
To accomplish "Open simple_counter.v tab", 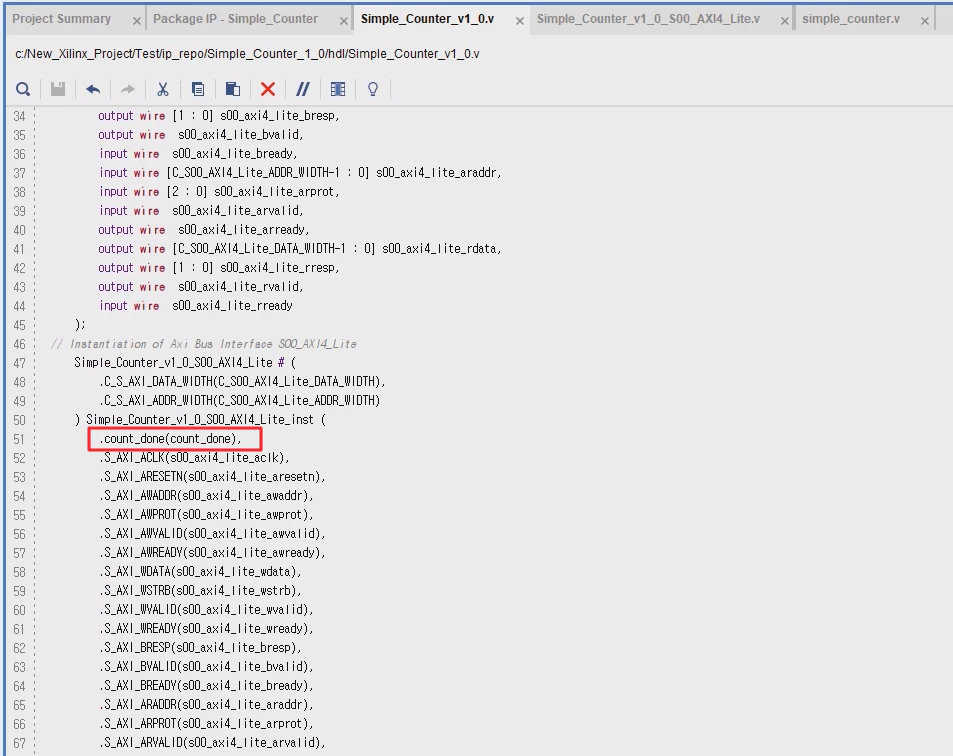I will (851, 19).
